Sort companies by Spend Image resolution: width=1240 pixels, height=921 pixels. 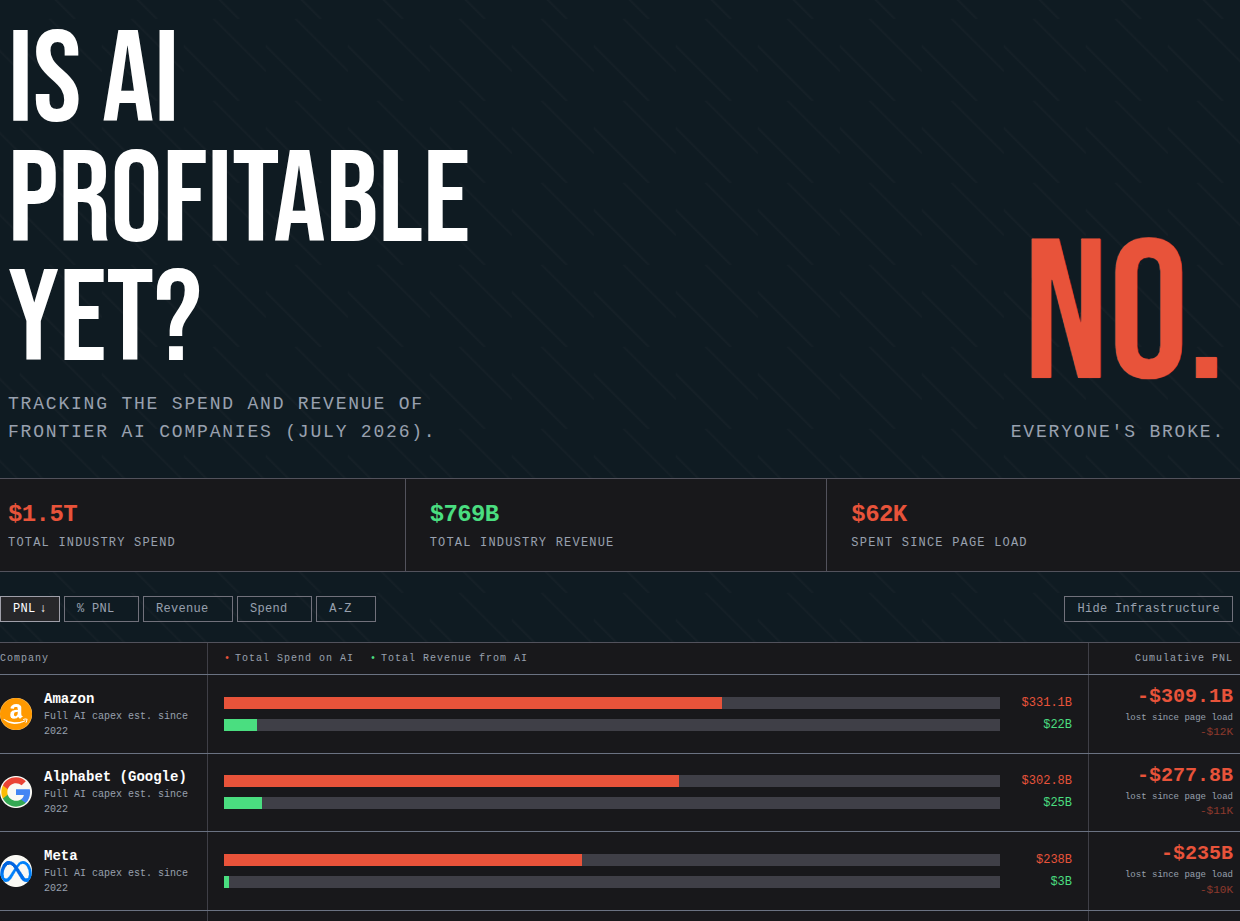[x=274, y=609]
